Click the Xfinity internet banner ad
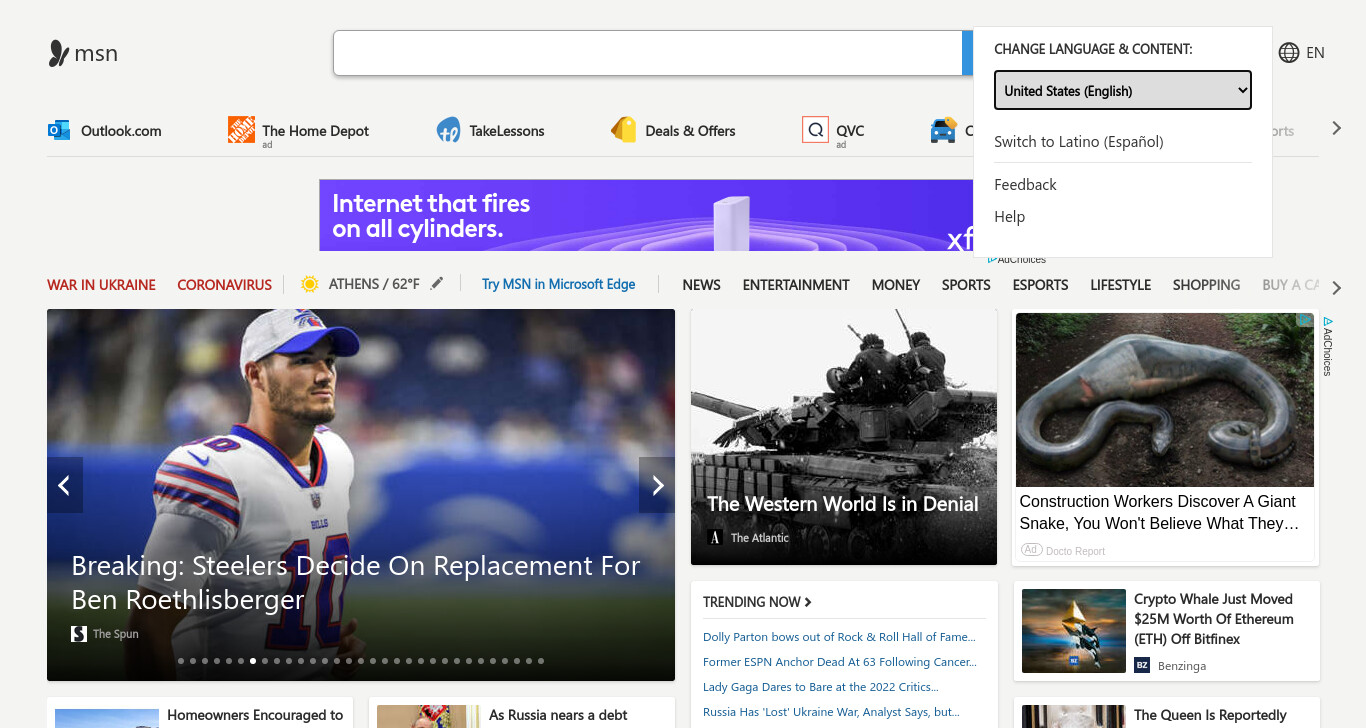The height and width of the screenshot is (728, 1366). coord(646,215)
